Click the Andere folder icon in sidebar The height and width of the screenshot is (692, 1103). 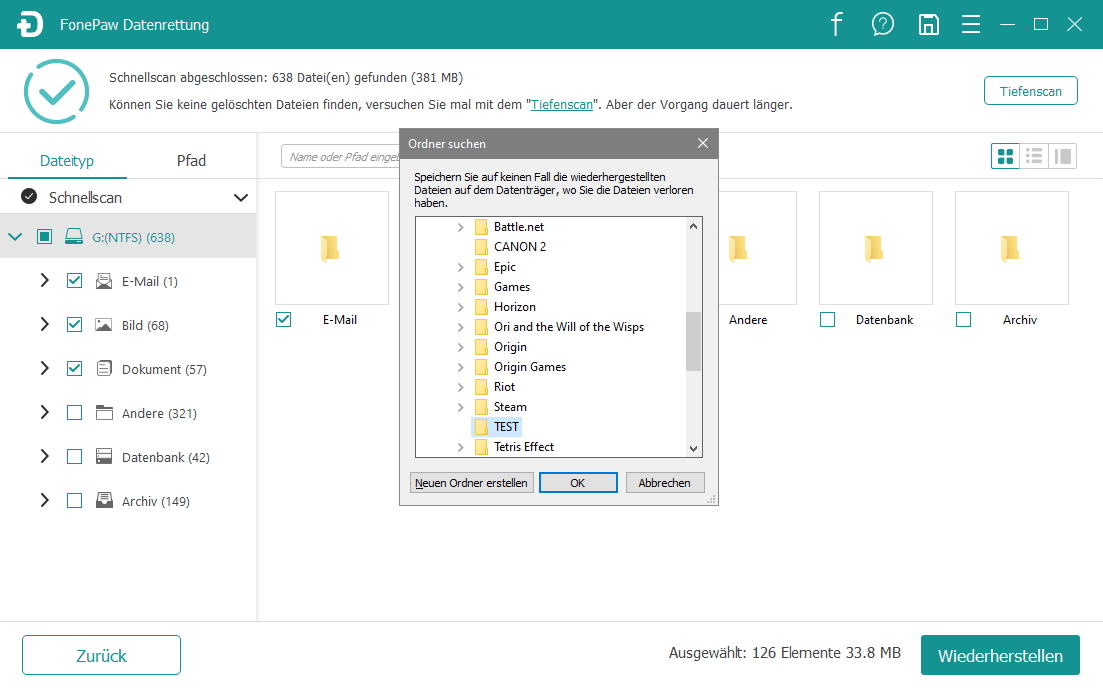click(104, 413)
